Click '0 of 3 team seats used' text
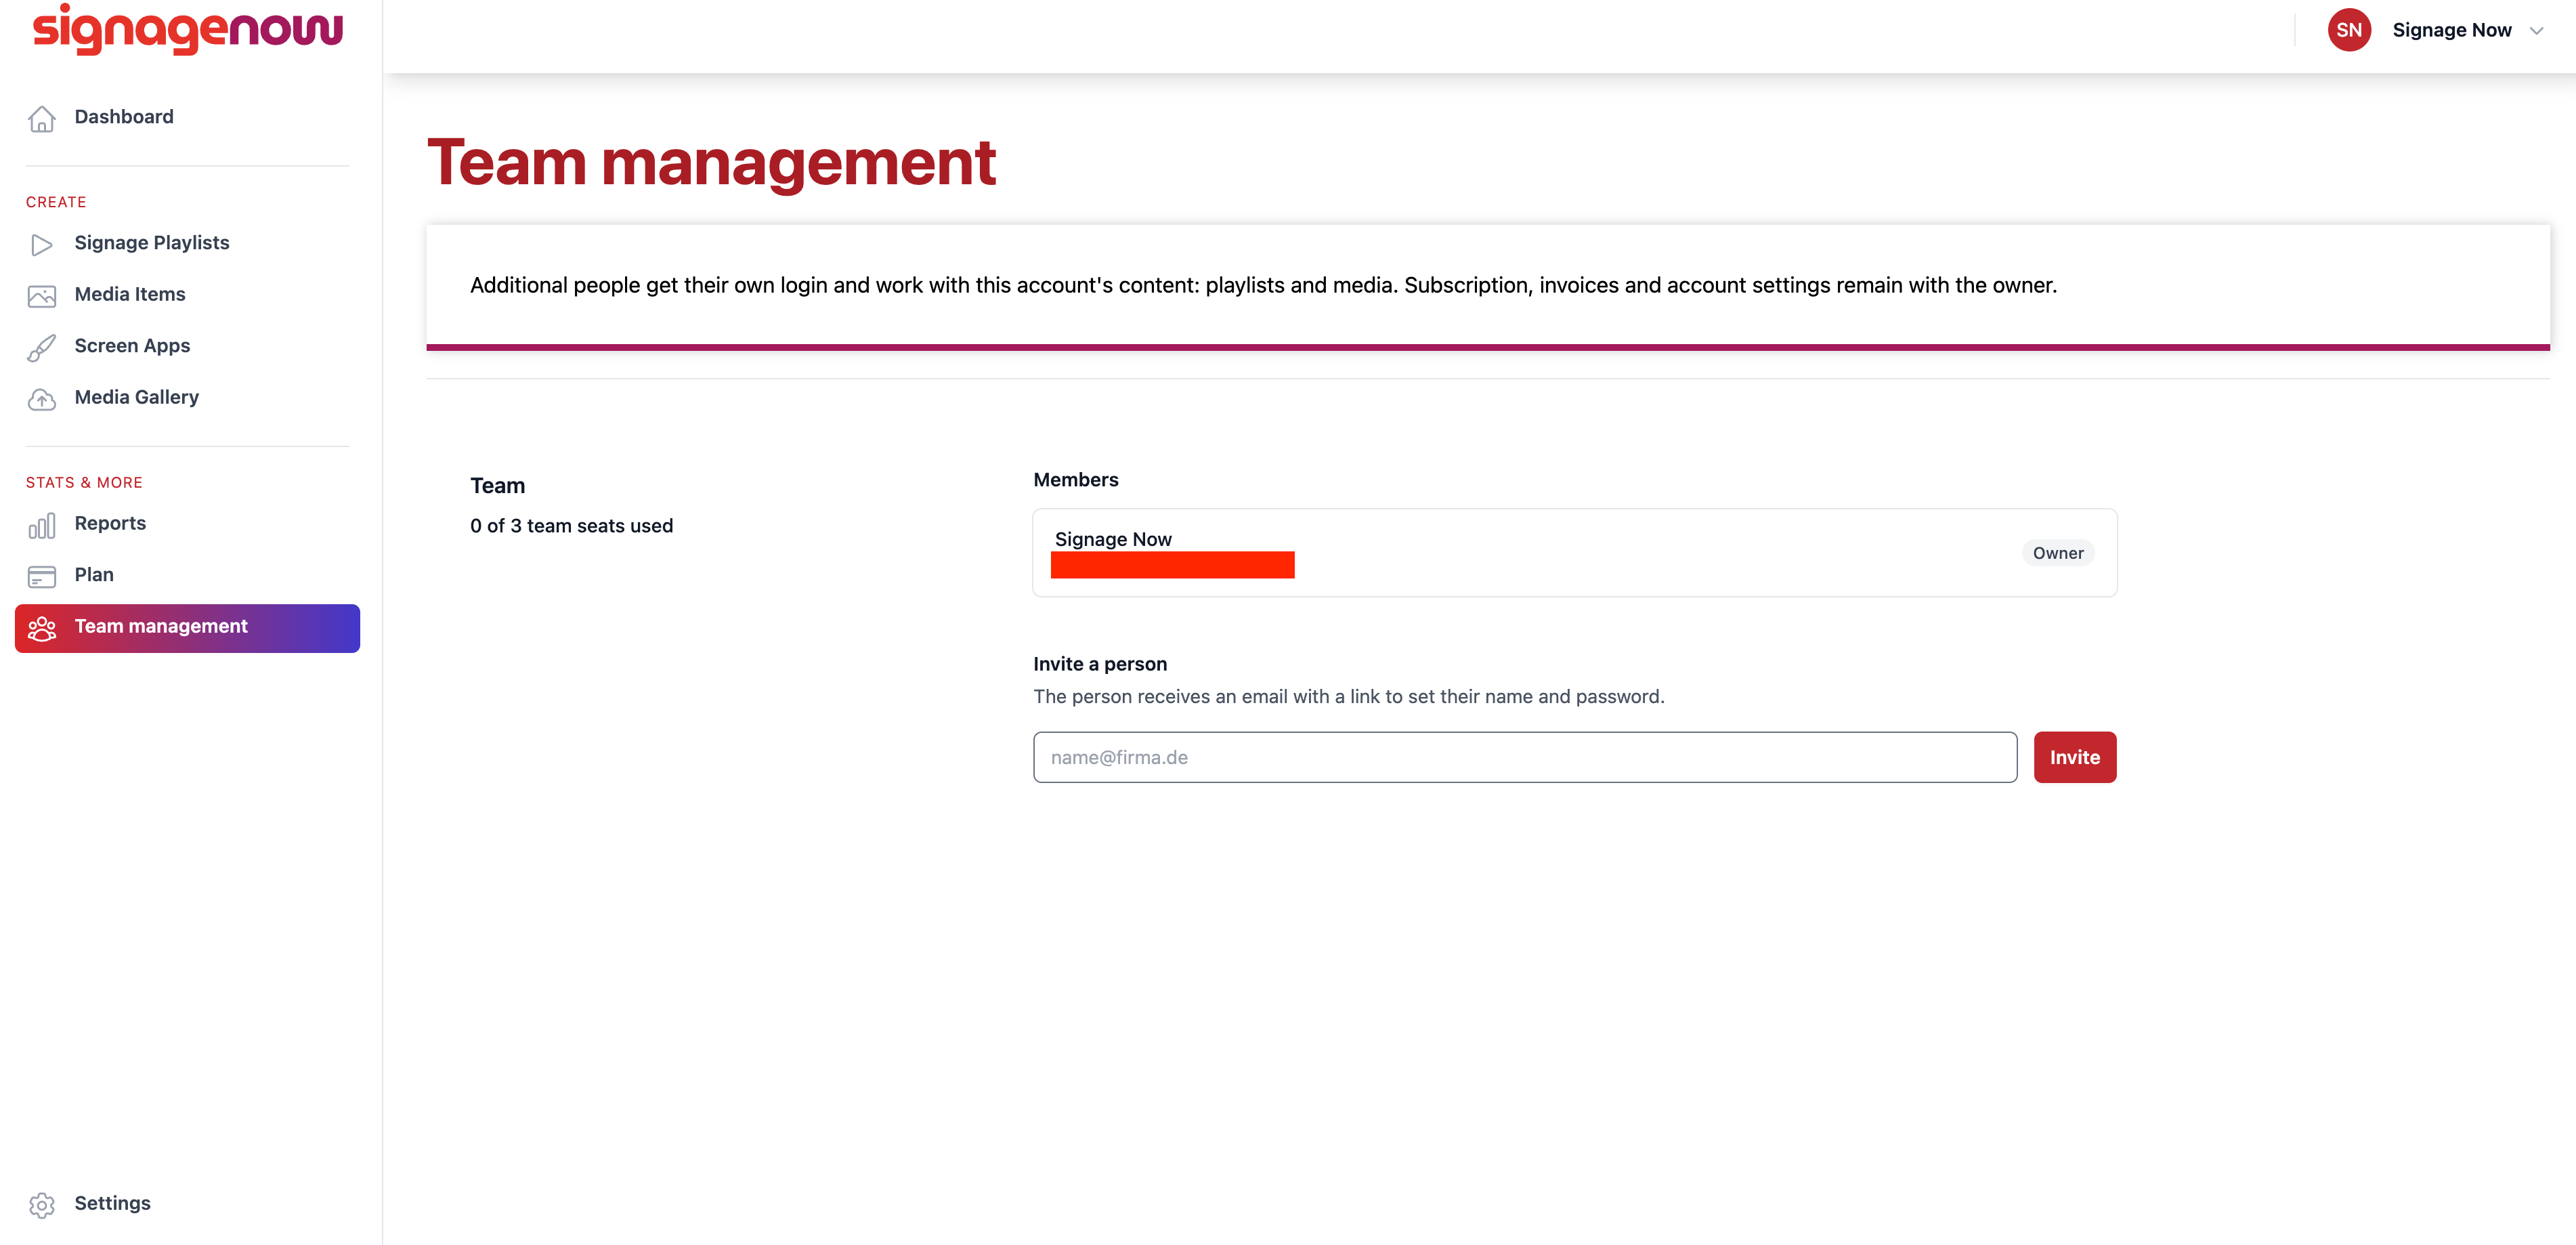2576x1245 pixels. [571, 526]
